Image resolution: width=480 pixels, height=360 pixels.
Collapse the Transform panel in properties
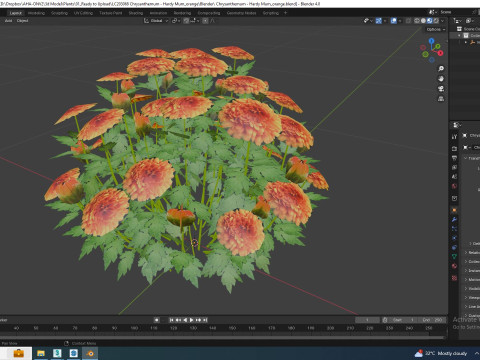(466, 158)
